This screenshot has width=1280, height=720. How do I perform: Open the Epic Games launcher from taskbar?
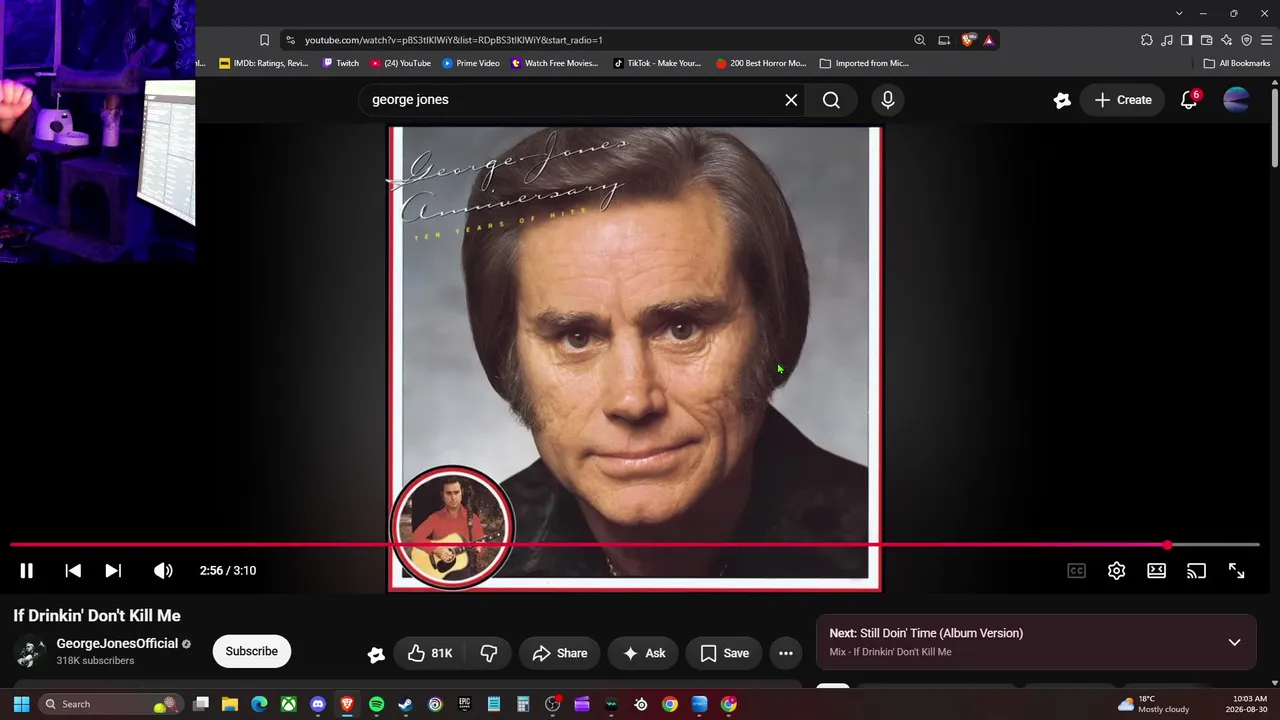[464, 704]
